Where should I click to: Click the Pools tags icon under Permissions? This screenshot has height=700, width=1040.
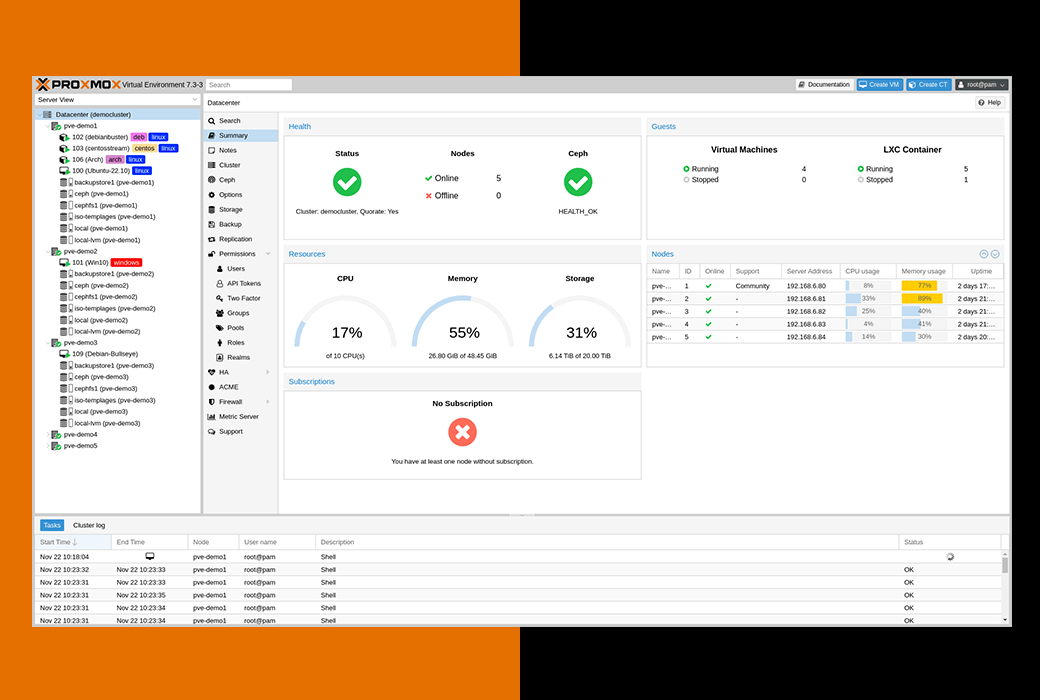(220, 328)
